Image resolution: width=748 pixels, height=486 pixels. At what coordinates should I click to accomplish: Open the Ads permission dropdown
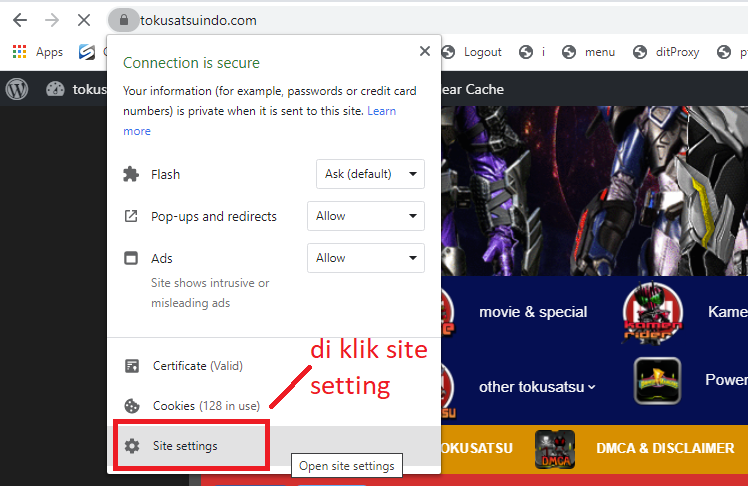(x=366, y=258)
